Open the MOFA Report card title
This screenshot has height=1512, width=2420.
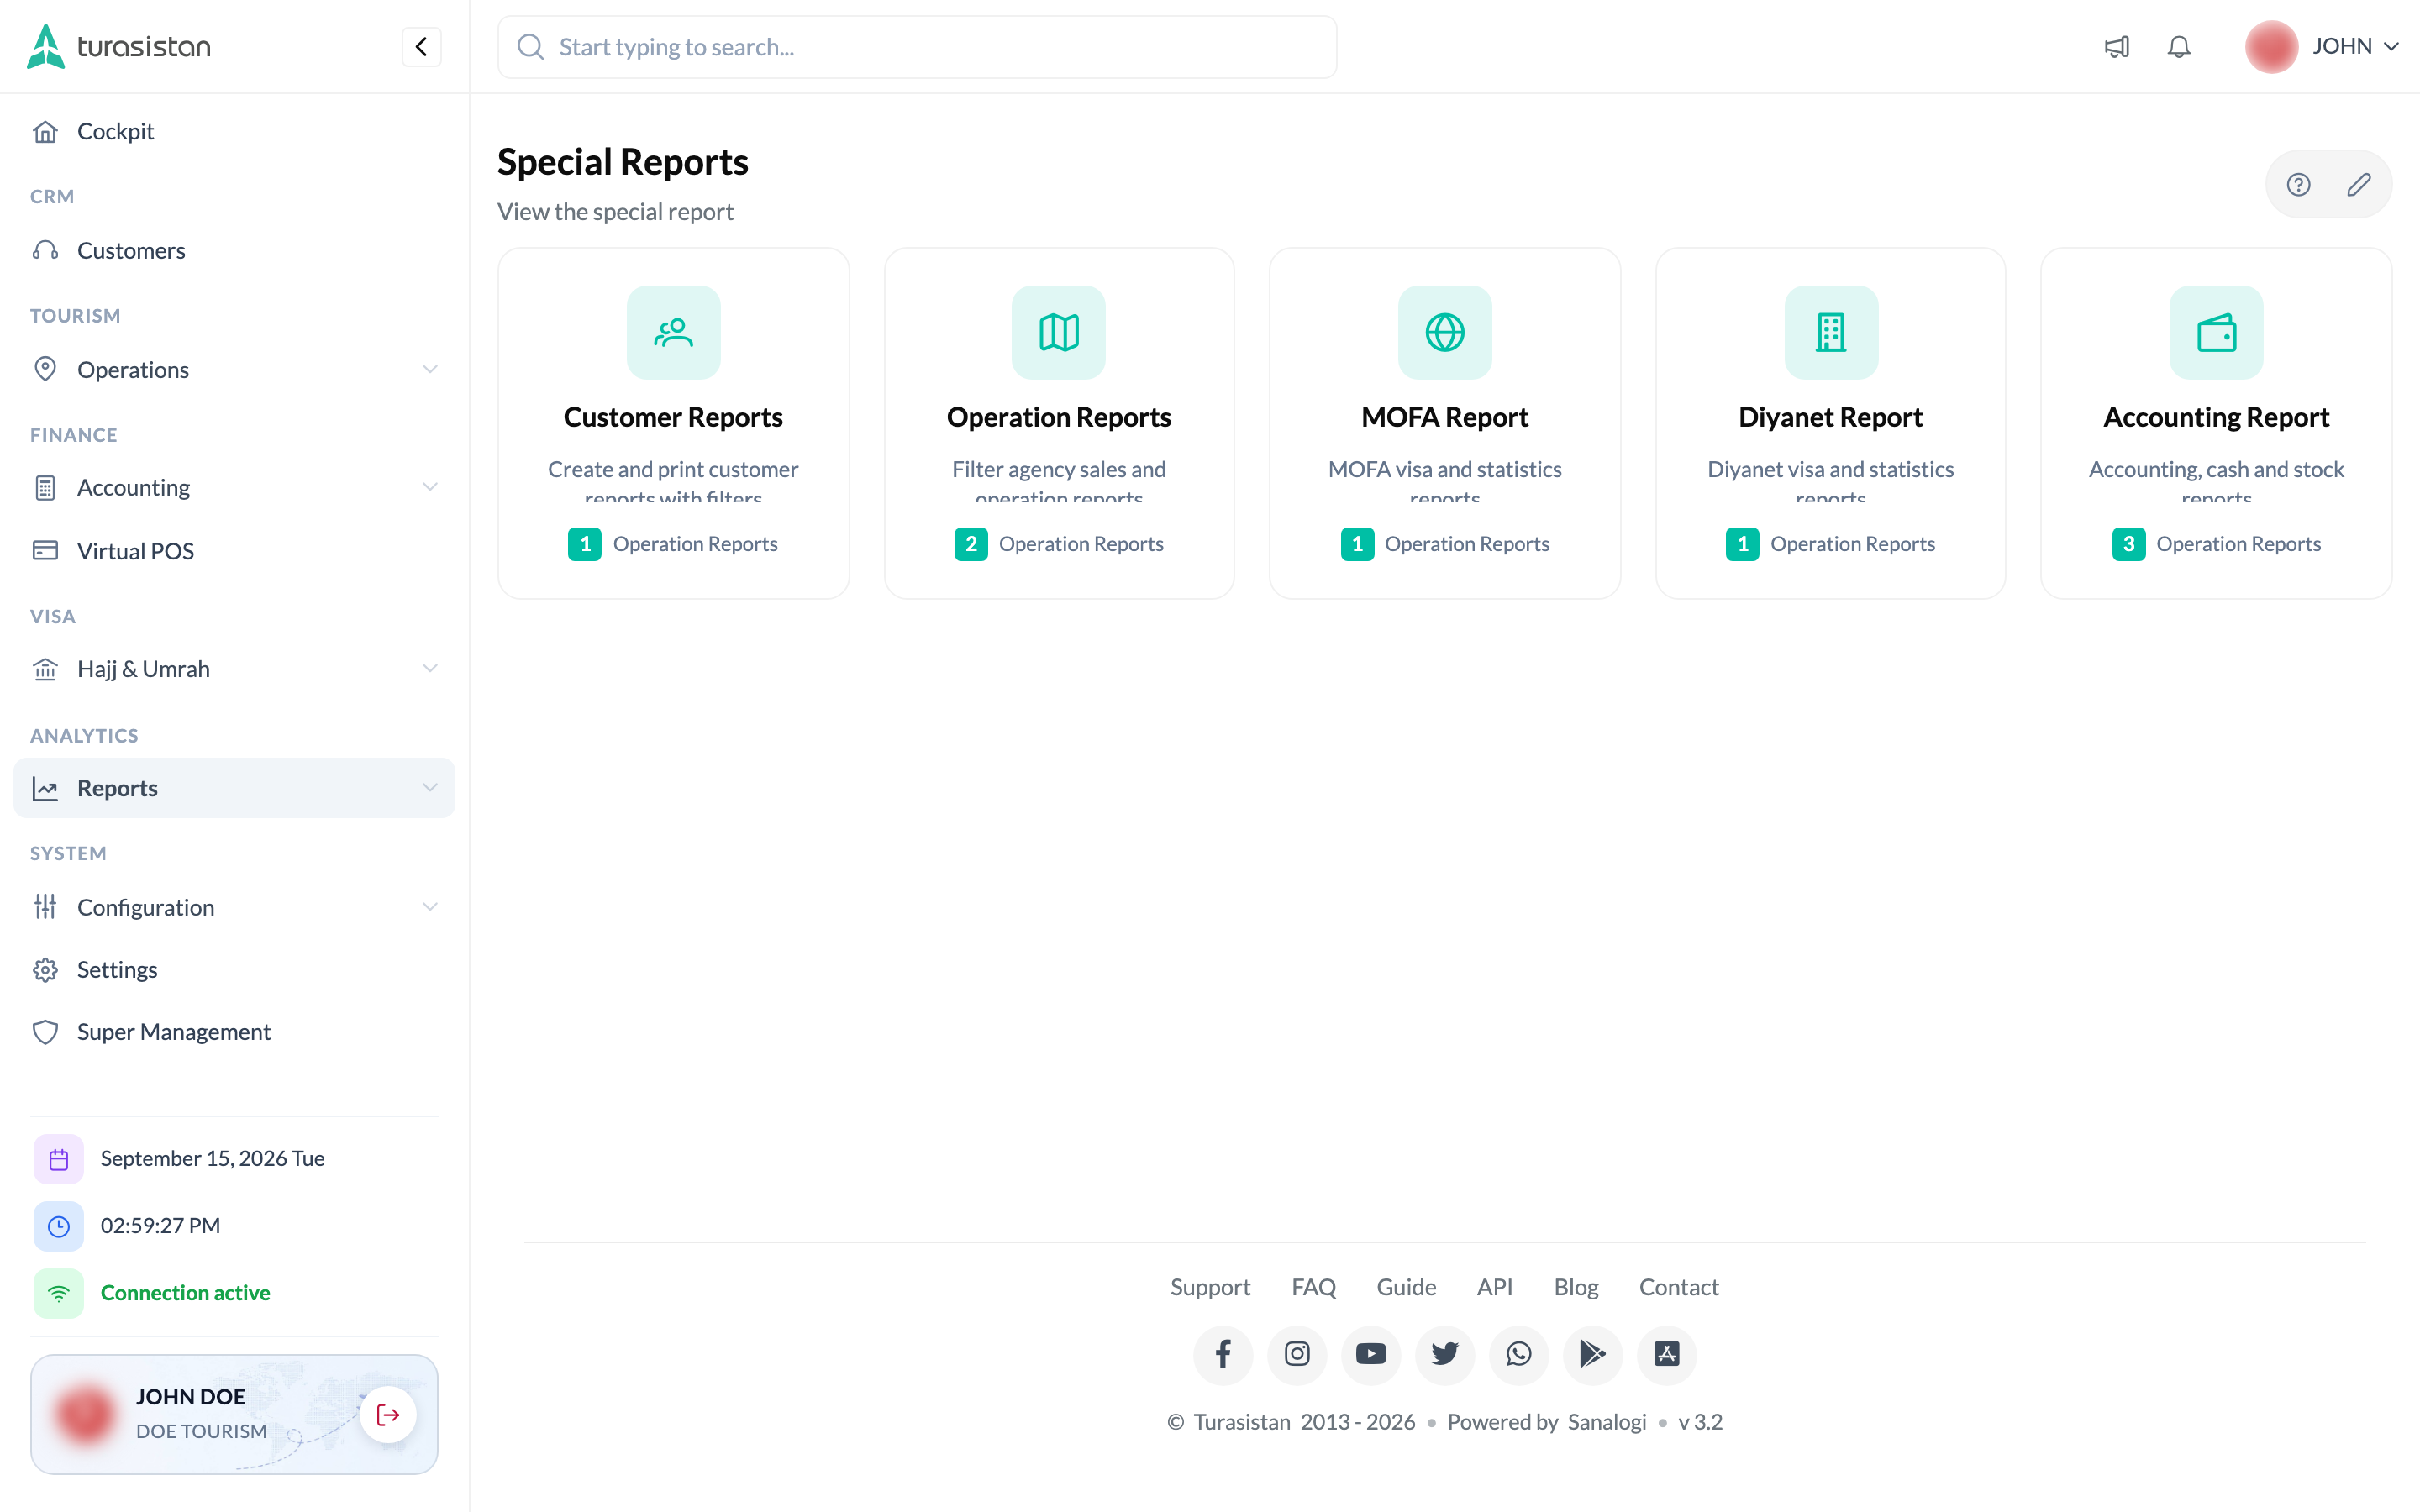point(1445,417)
